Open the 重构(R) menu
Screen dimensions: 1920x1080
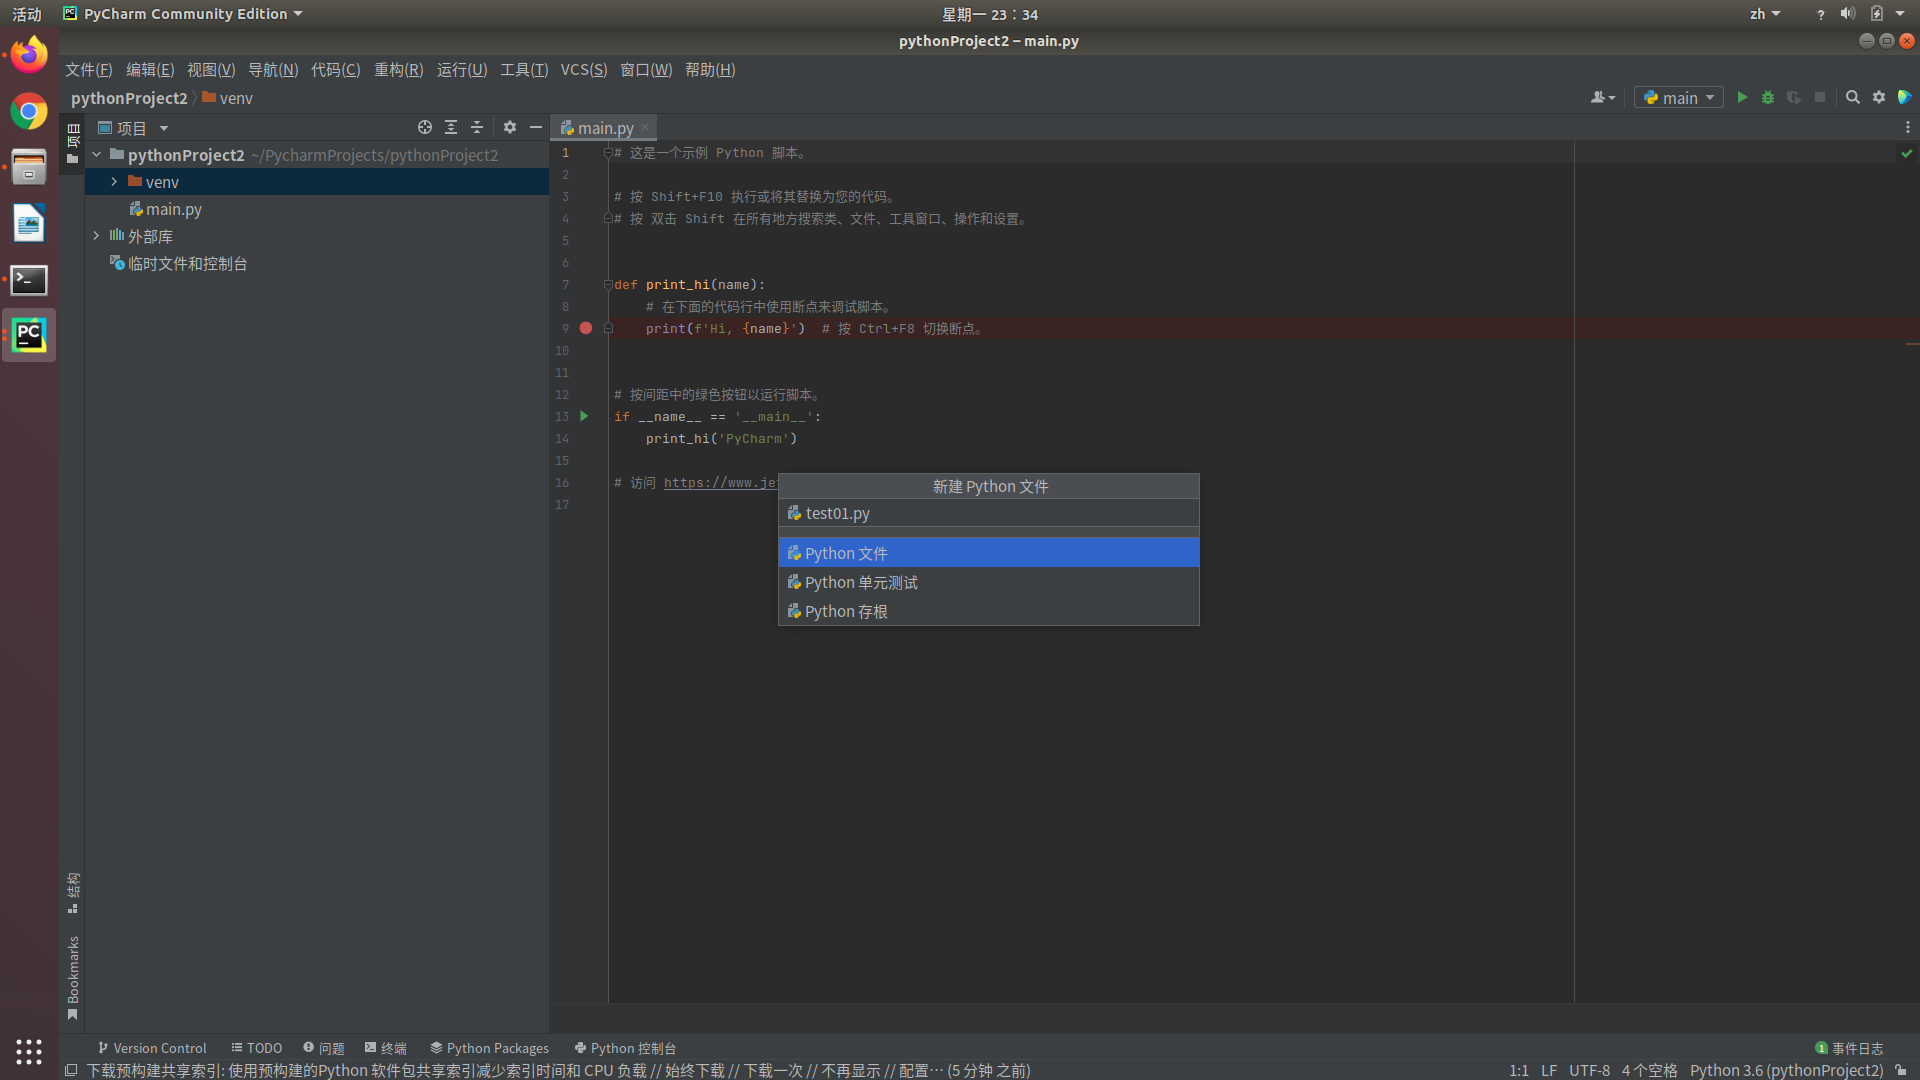398,69
